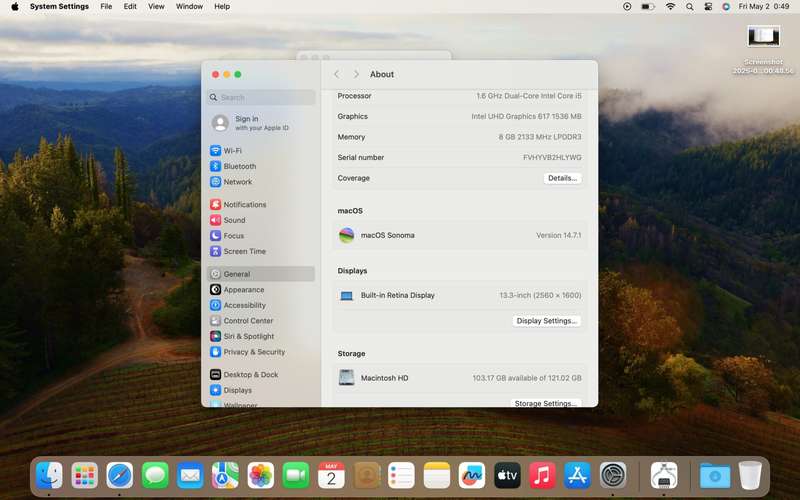This screenshot has height=500, width=800.
Task: Open Mail from the Dock
Action: pyautogui.click(x=190, y=476)
